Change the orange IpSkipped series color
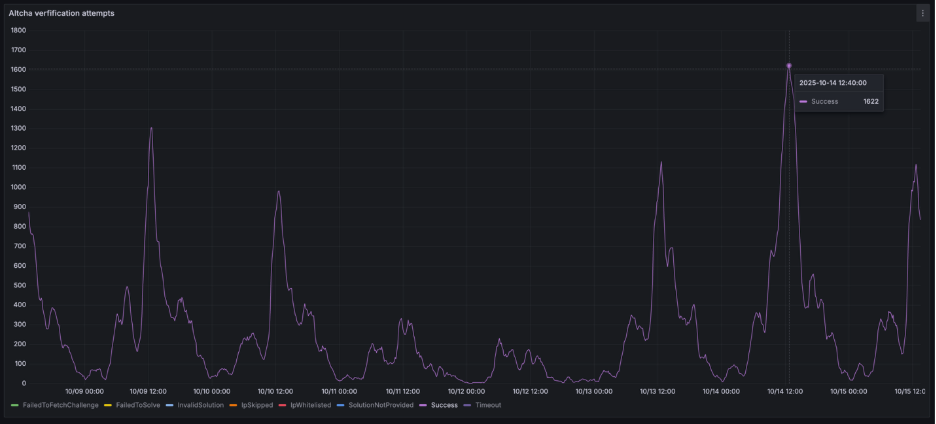The width and height of the screenshot is (936, 424). 233,405
